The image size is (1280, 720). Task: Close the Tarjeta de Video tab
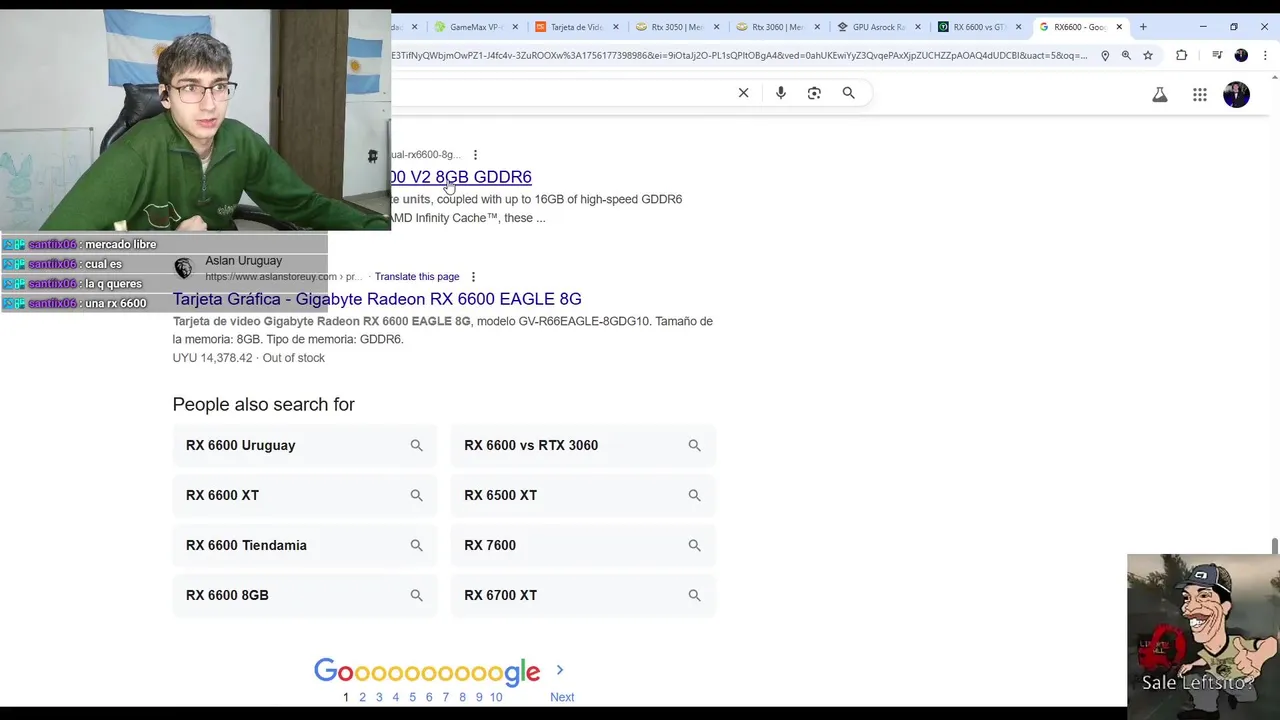616,27
